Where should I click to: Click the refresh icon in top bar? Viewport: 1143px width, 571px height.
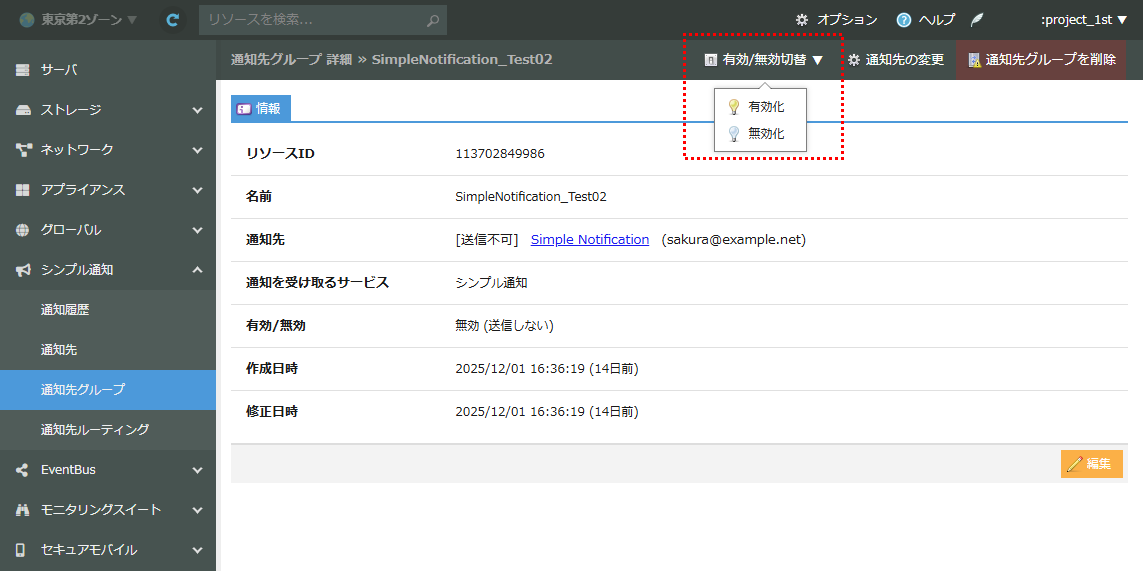point(173,19)
